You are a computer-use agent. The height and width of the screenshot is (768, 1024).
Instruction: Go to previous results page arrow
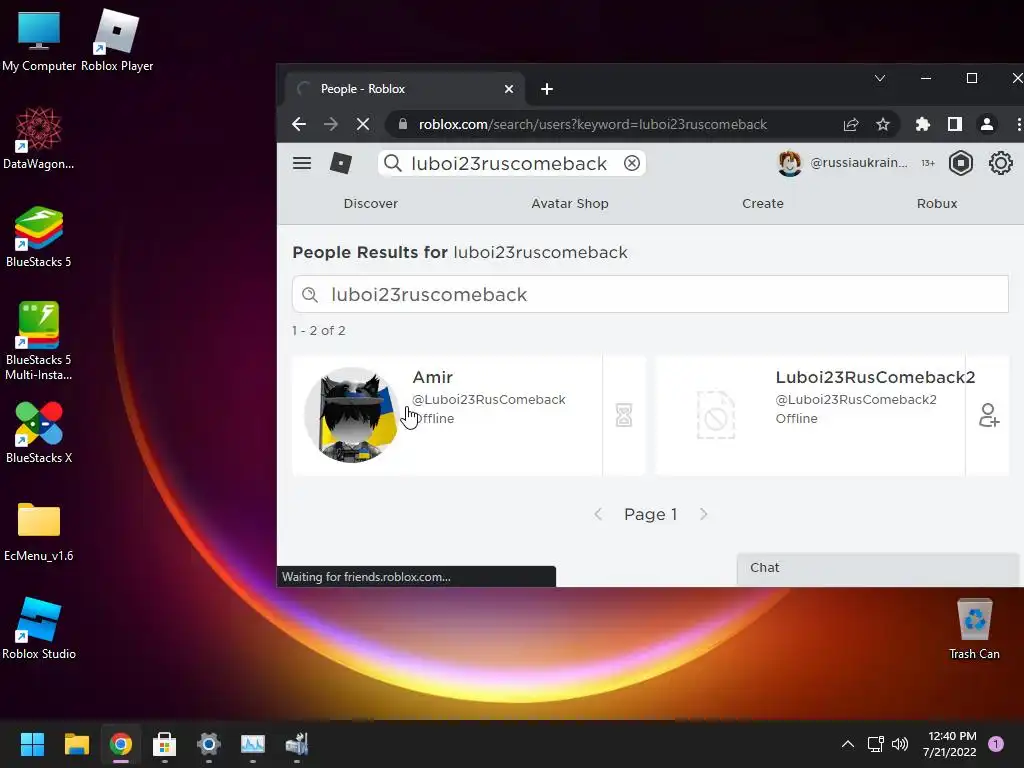598,515
